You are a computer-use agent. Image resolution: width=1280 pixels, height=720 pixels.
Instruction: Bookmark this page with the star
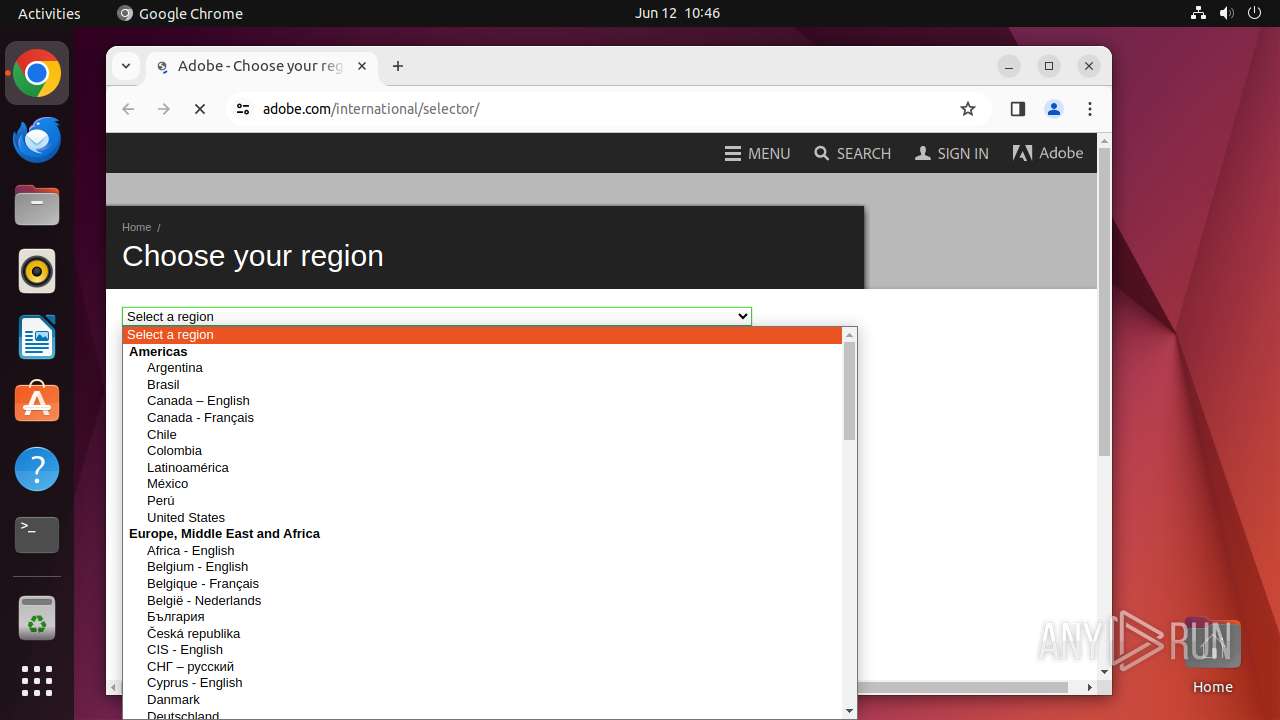(x=967, y=109)
